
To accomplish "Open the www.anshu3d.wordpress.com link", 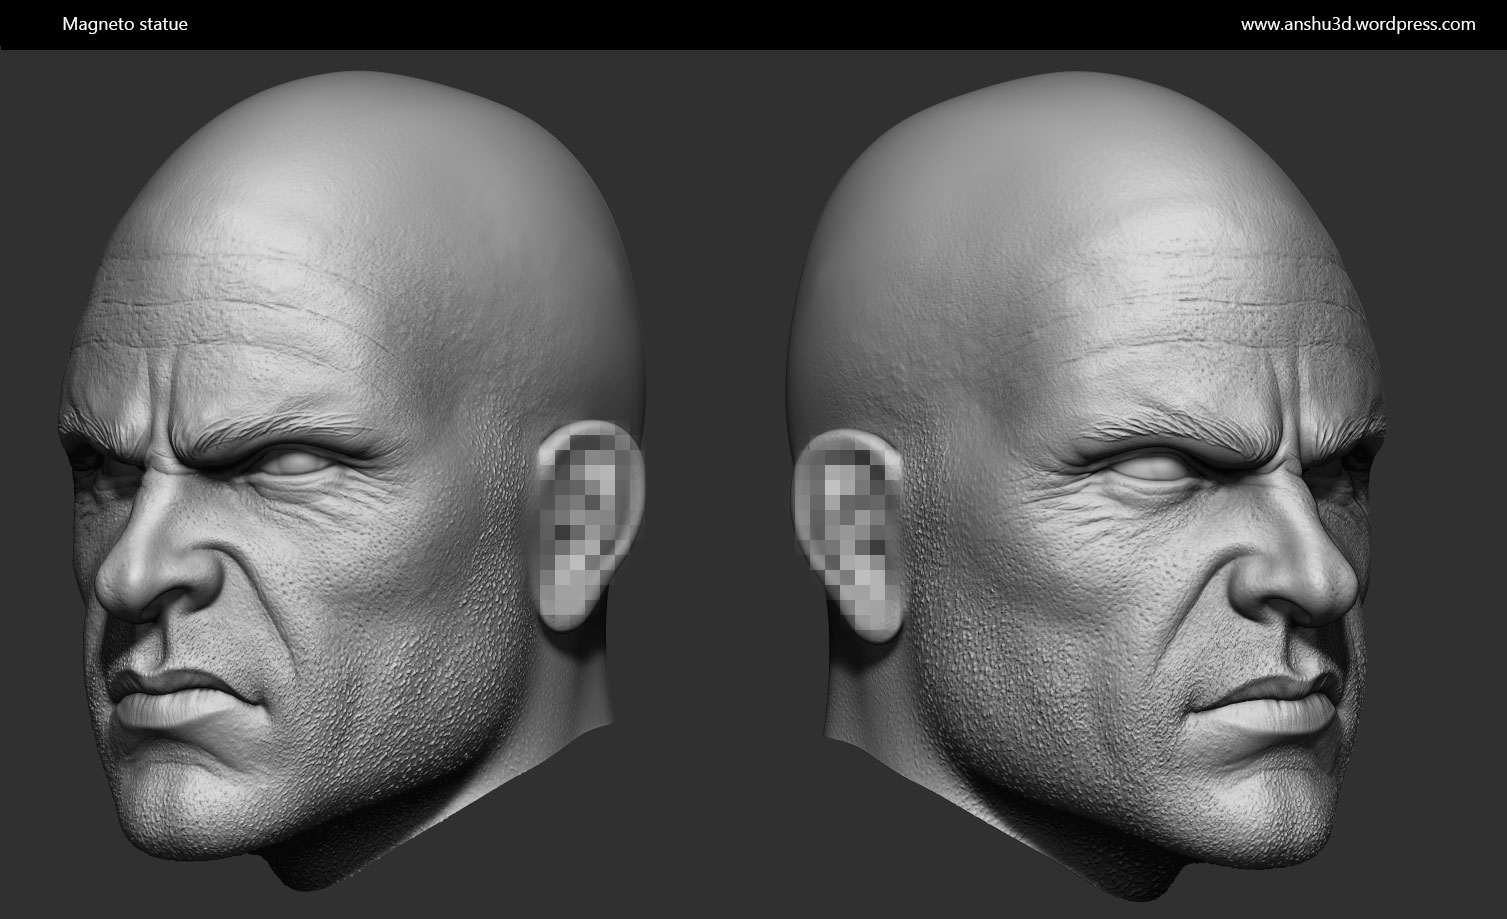I will click(1358, 24).
